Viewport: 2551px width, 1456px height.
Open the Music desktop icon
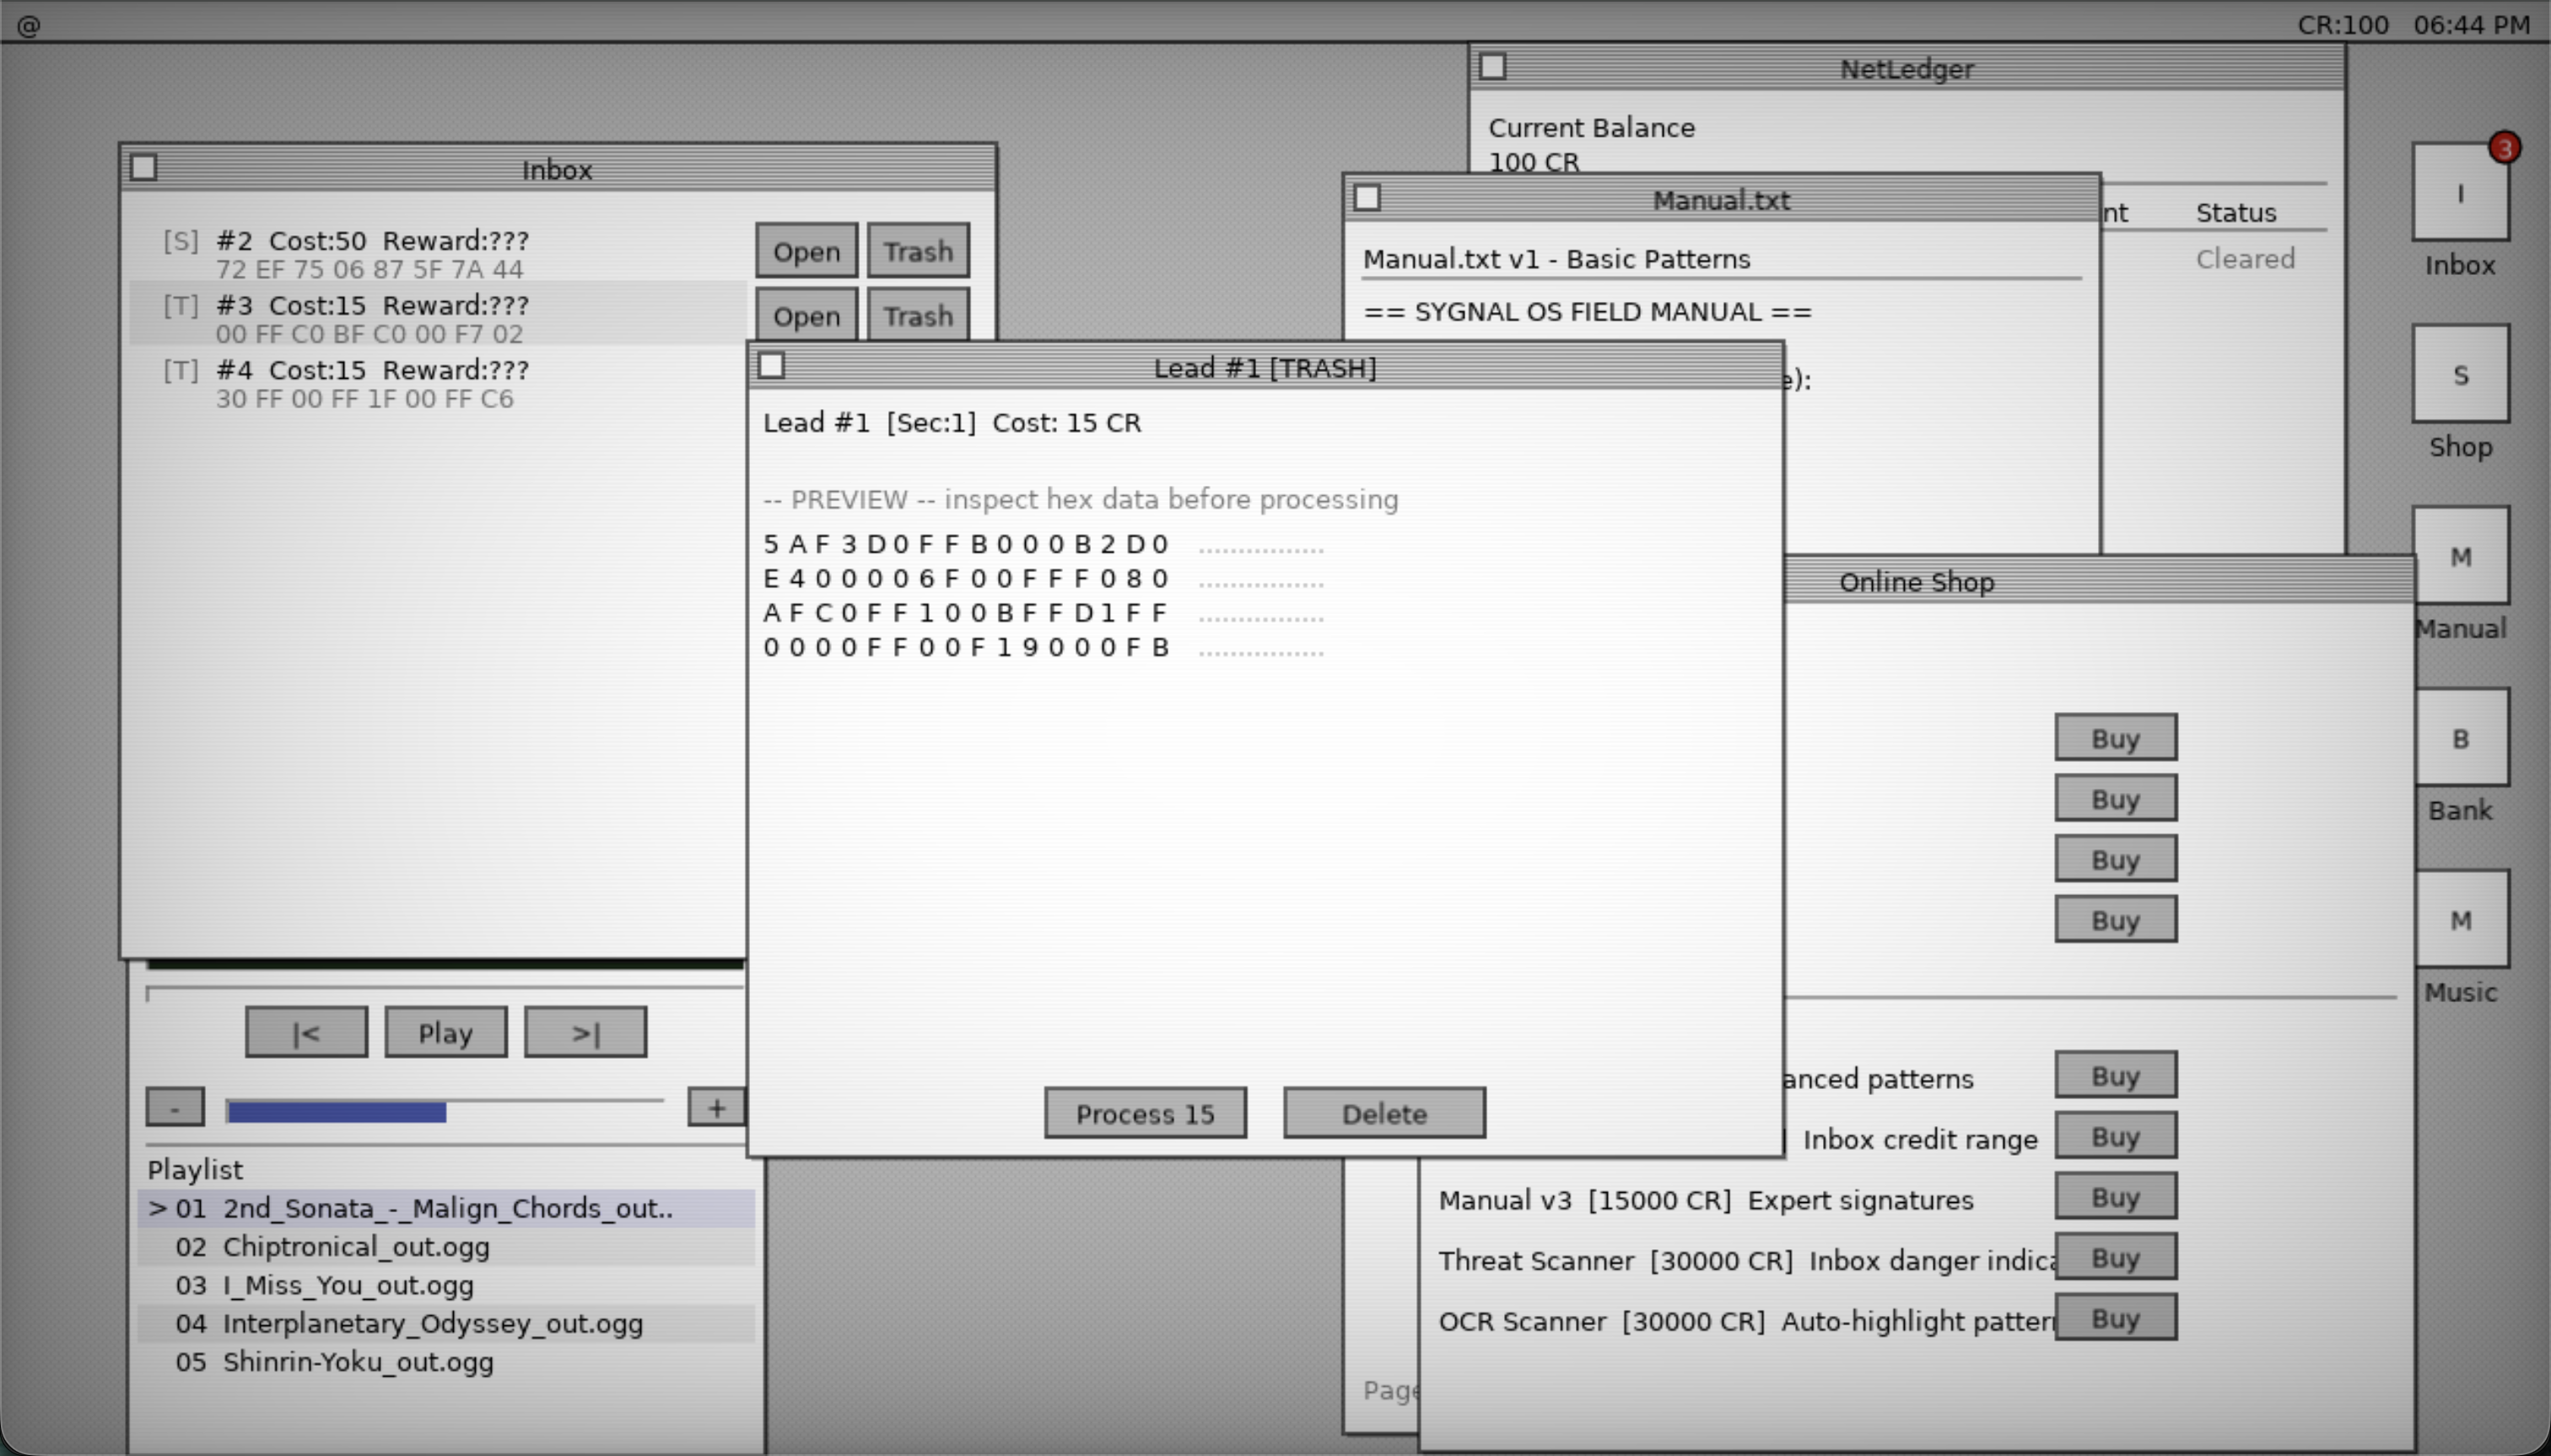(2459, 920)
